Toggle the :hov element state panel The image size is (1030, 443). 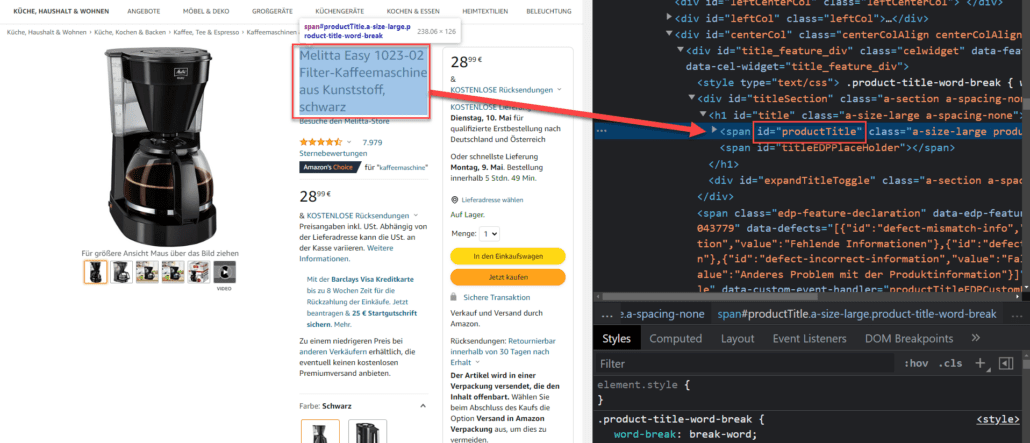pos(916,363)
